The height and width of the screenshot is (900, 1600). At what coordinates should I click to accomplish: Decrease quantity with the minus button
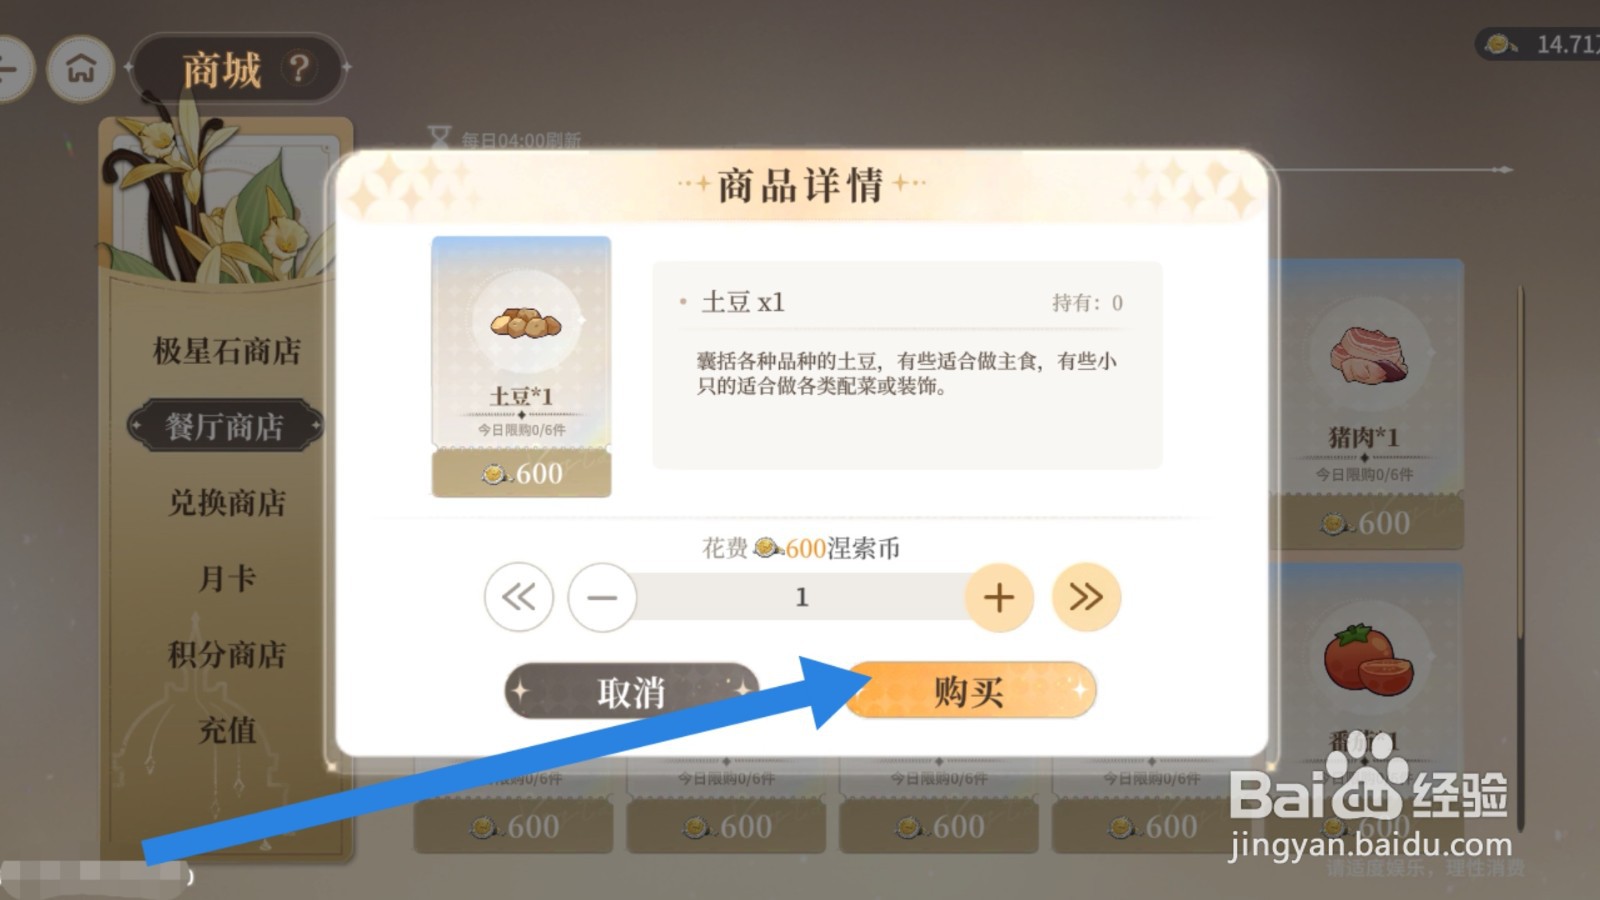point(602,597)
